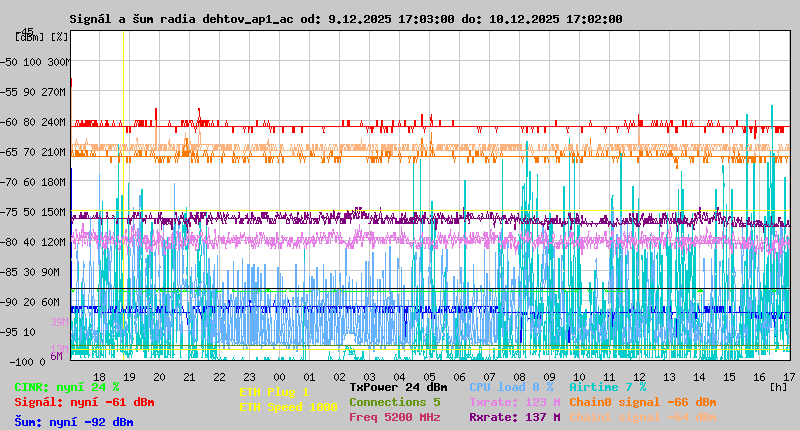Select the blue Šum −92 dBm legend entry
Screen dimensions: 800x430
[73, 422]
